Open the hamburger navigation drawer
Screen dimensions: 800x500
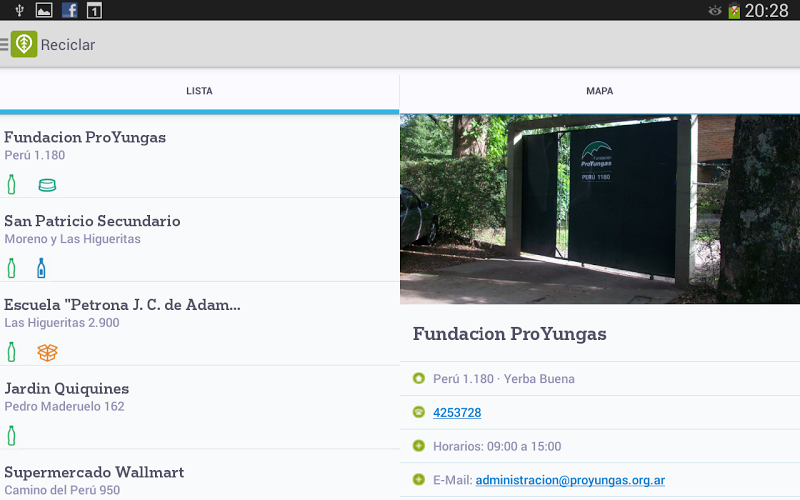pyautogui.click(x=4, y=44)
